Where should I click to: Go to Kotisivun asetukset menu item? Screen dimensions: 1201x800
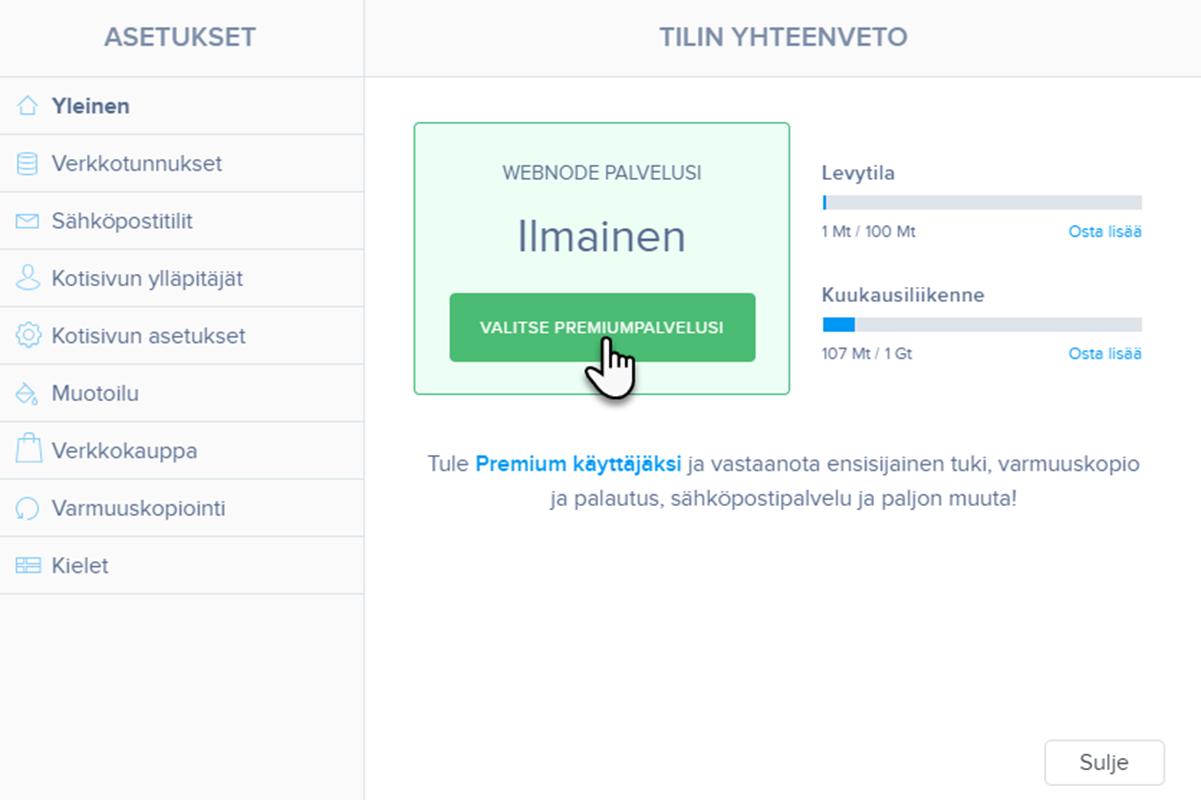(x=148, y=336)
